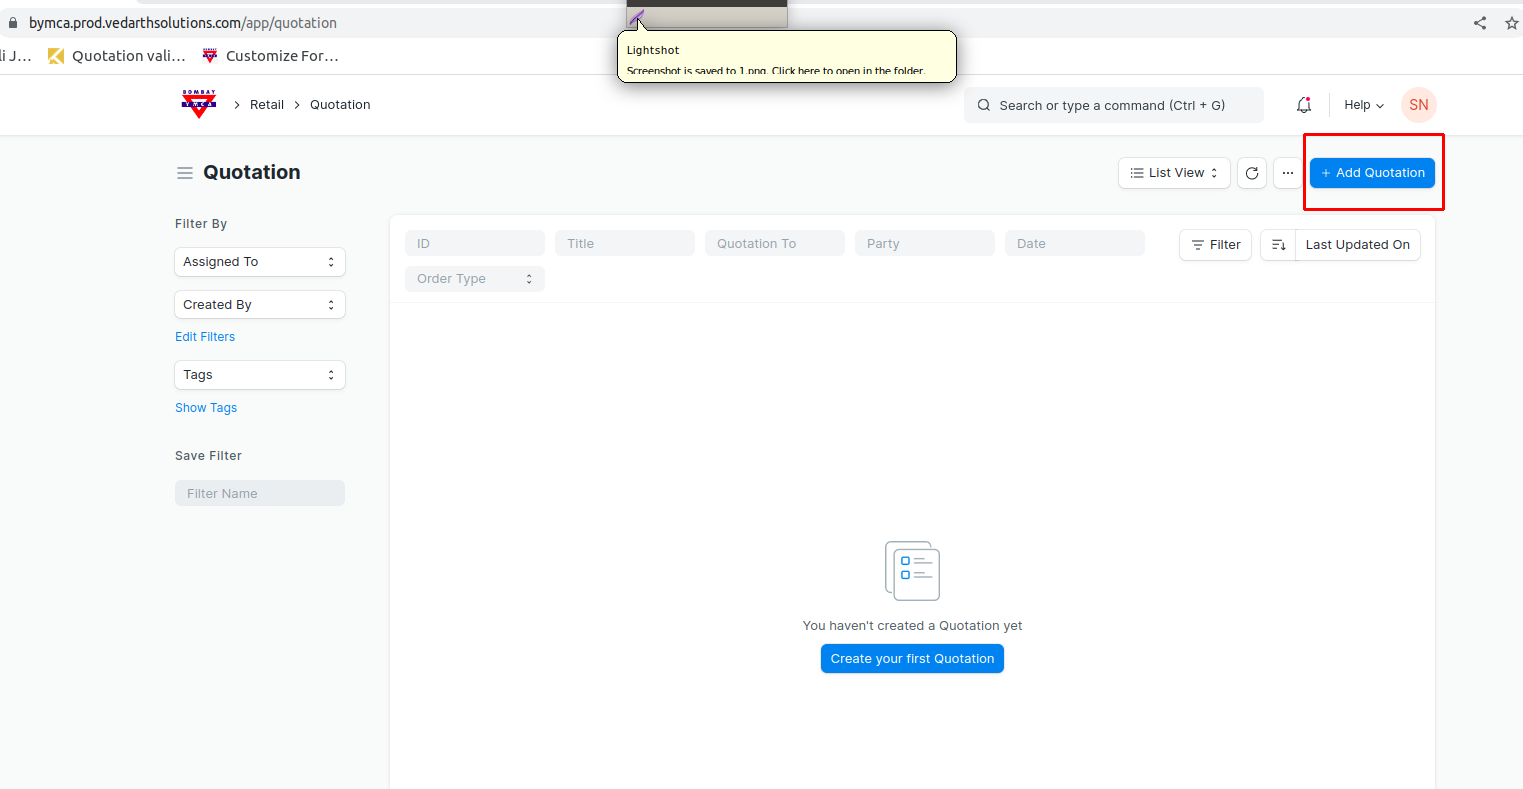Focus the Filter Name input field

[x=260, y=494]
